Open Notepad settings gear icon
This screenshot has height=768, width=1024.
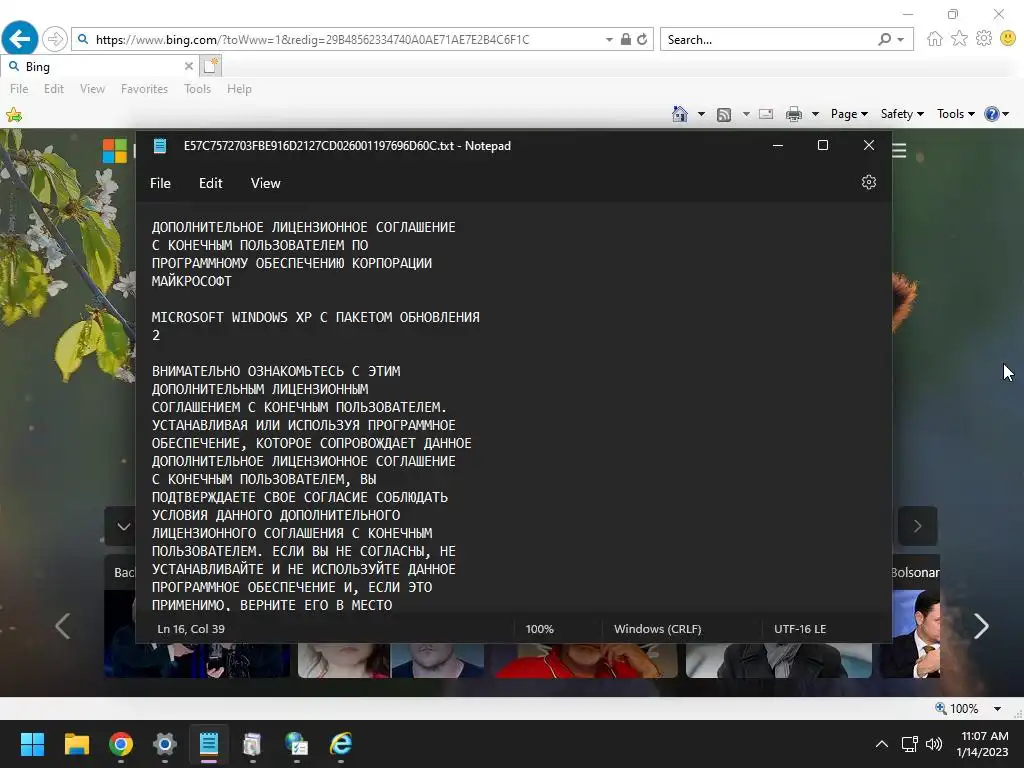tap(869, 182)
